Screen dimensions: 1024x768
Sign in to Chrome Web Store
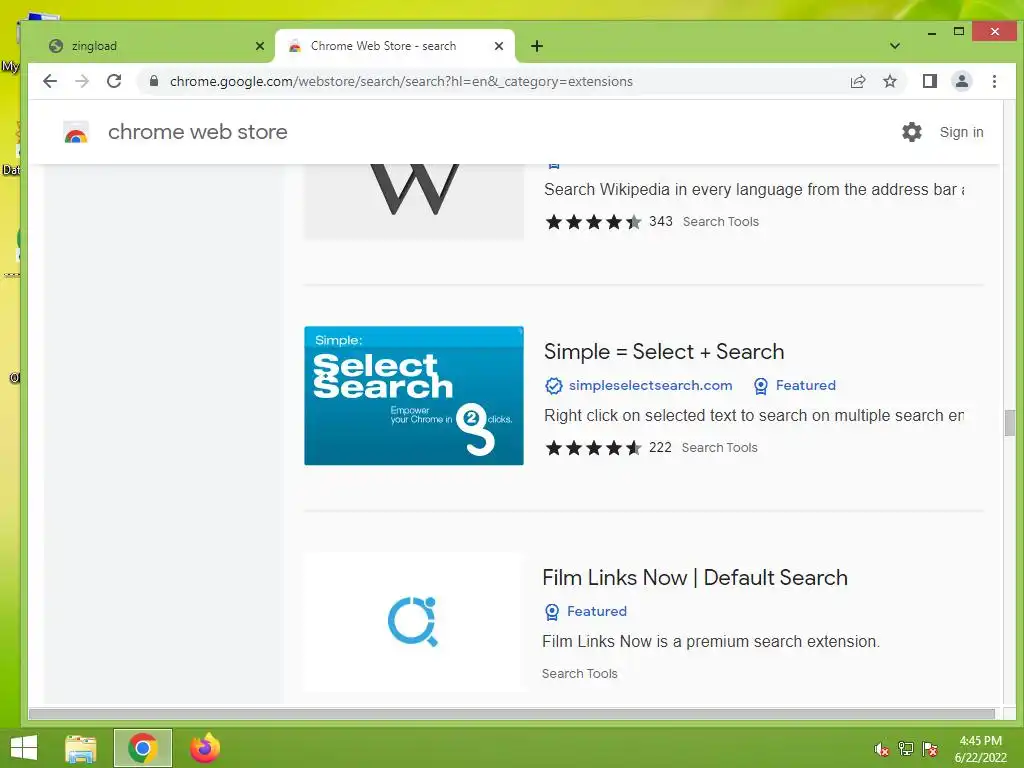tap(961, 132)
